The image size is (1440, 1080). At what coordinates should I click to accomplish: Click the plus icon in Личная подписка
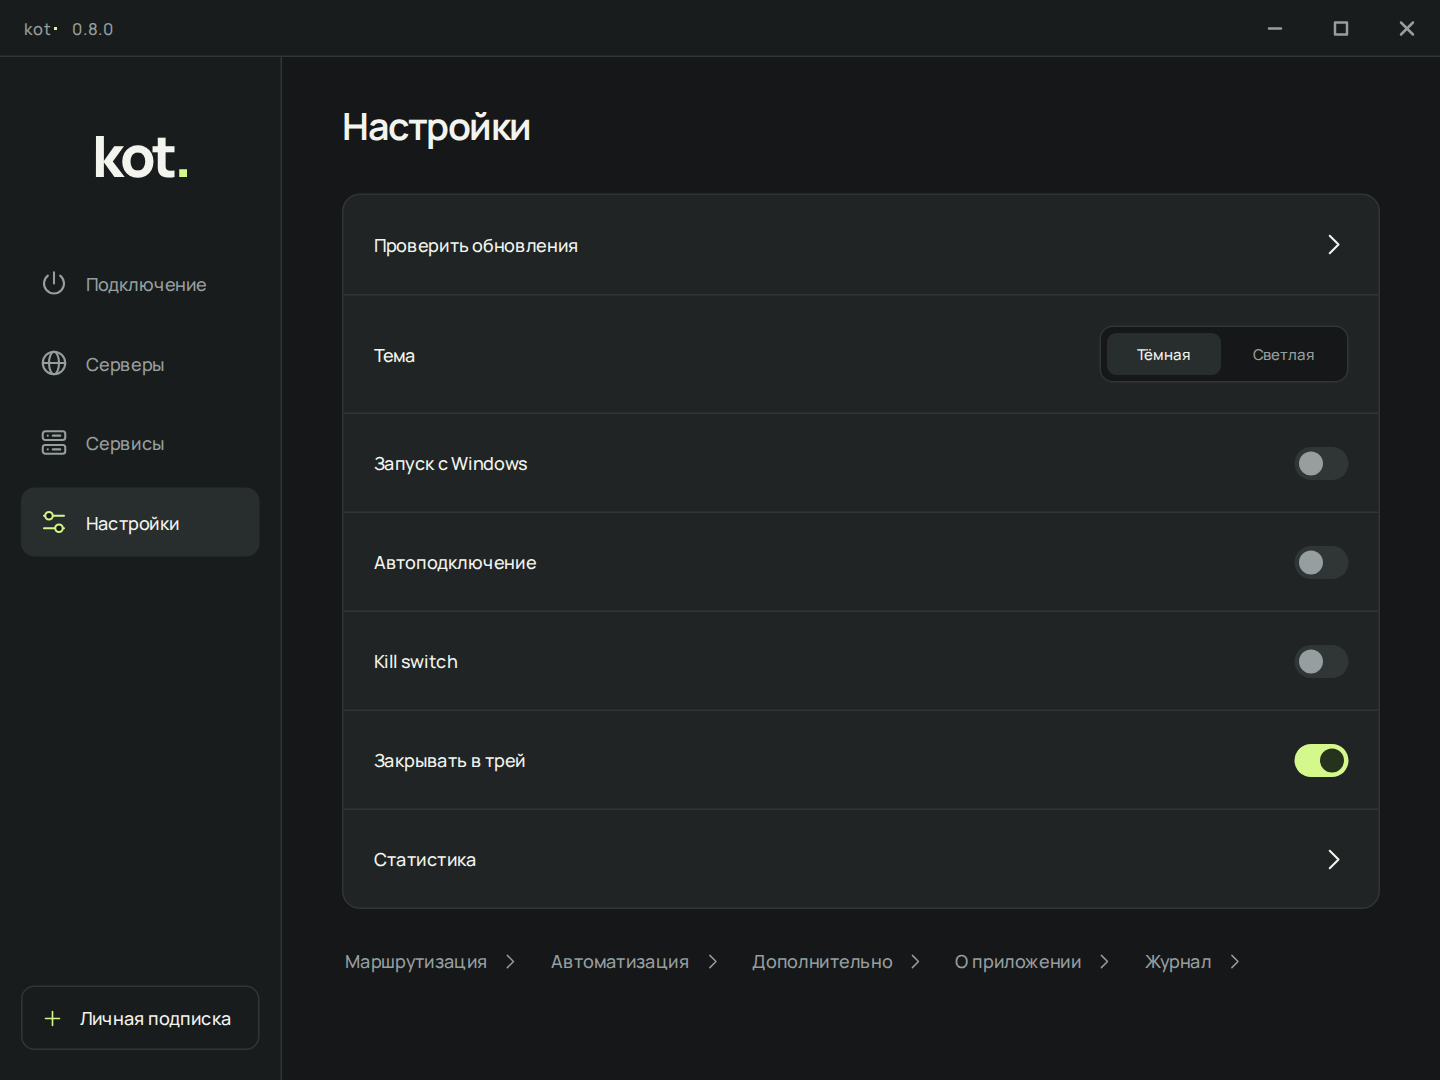[x=53, y=1018]
